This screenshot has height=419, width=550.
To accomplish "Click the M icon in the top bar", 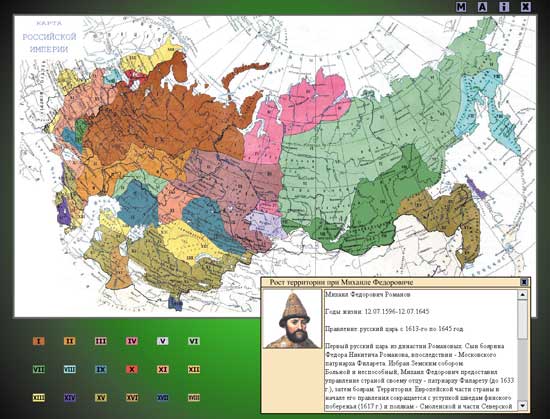I will pyautogui.click(x=461, y=7).
